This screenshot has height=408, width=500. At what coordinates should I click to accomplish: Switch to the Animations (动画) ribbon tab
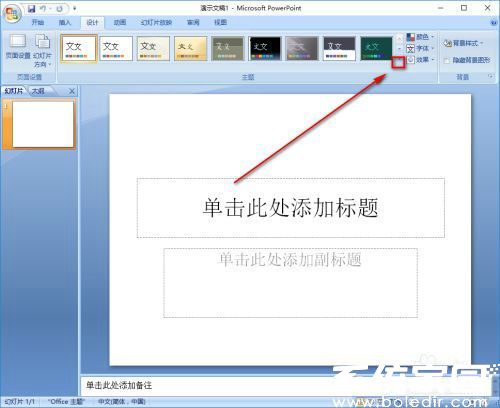(x=120, y=23)
